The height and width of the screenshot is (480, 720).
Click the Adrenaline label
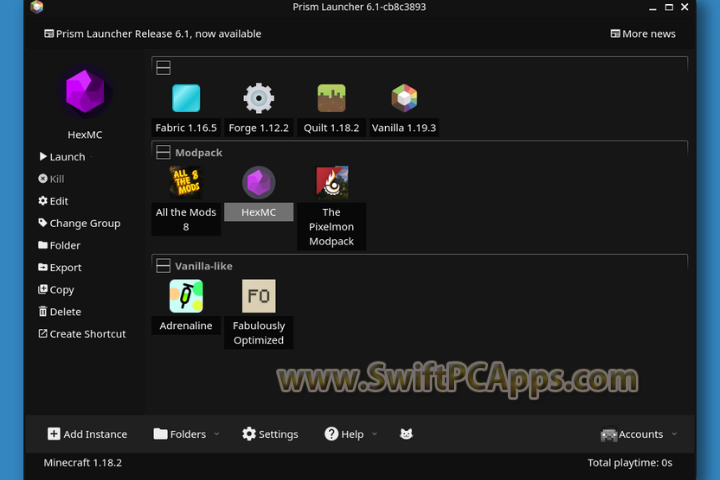coord(186,326)
